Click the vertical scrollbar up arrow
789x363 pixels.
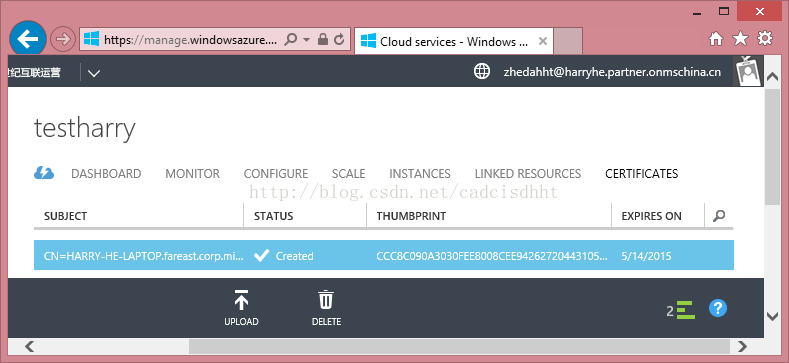pyautogui.click(x=772, y=77)
